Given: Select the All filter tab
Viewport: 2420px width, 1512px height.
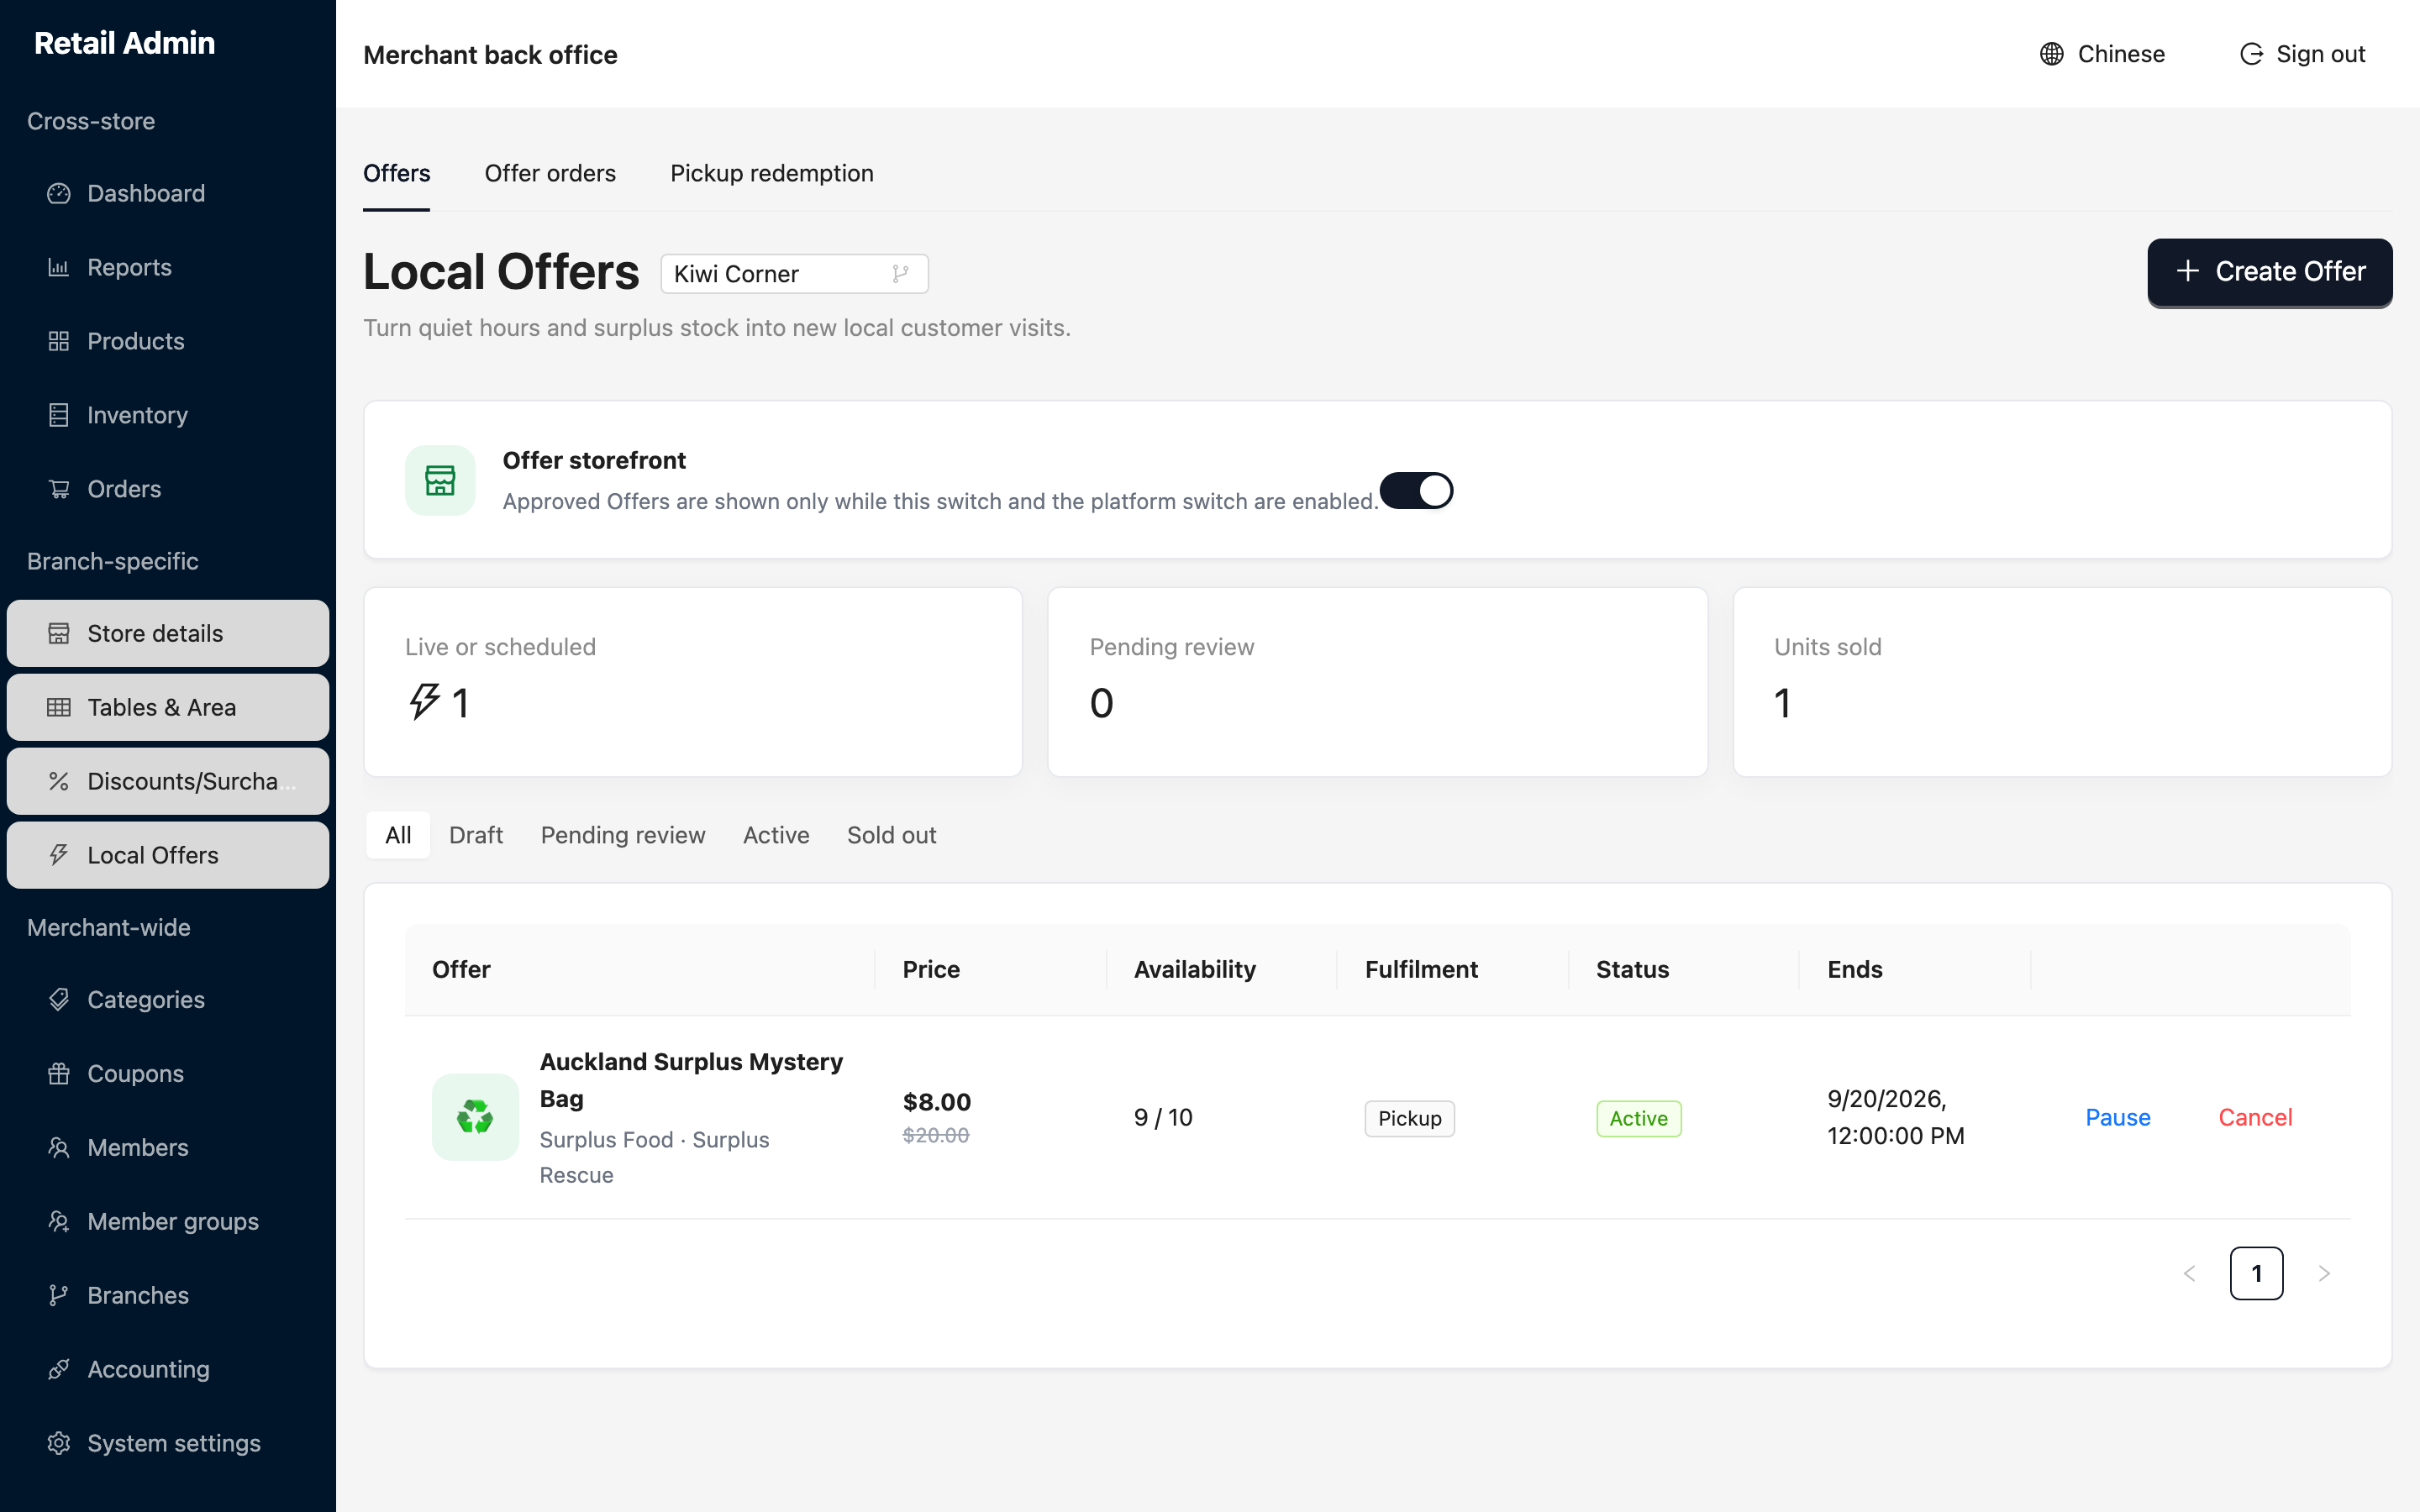Looking at the screenshot, I should pos(398,835).
